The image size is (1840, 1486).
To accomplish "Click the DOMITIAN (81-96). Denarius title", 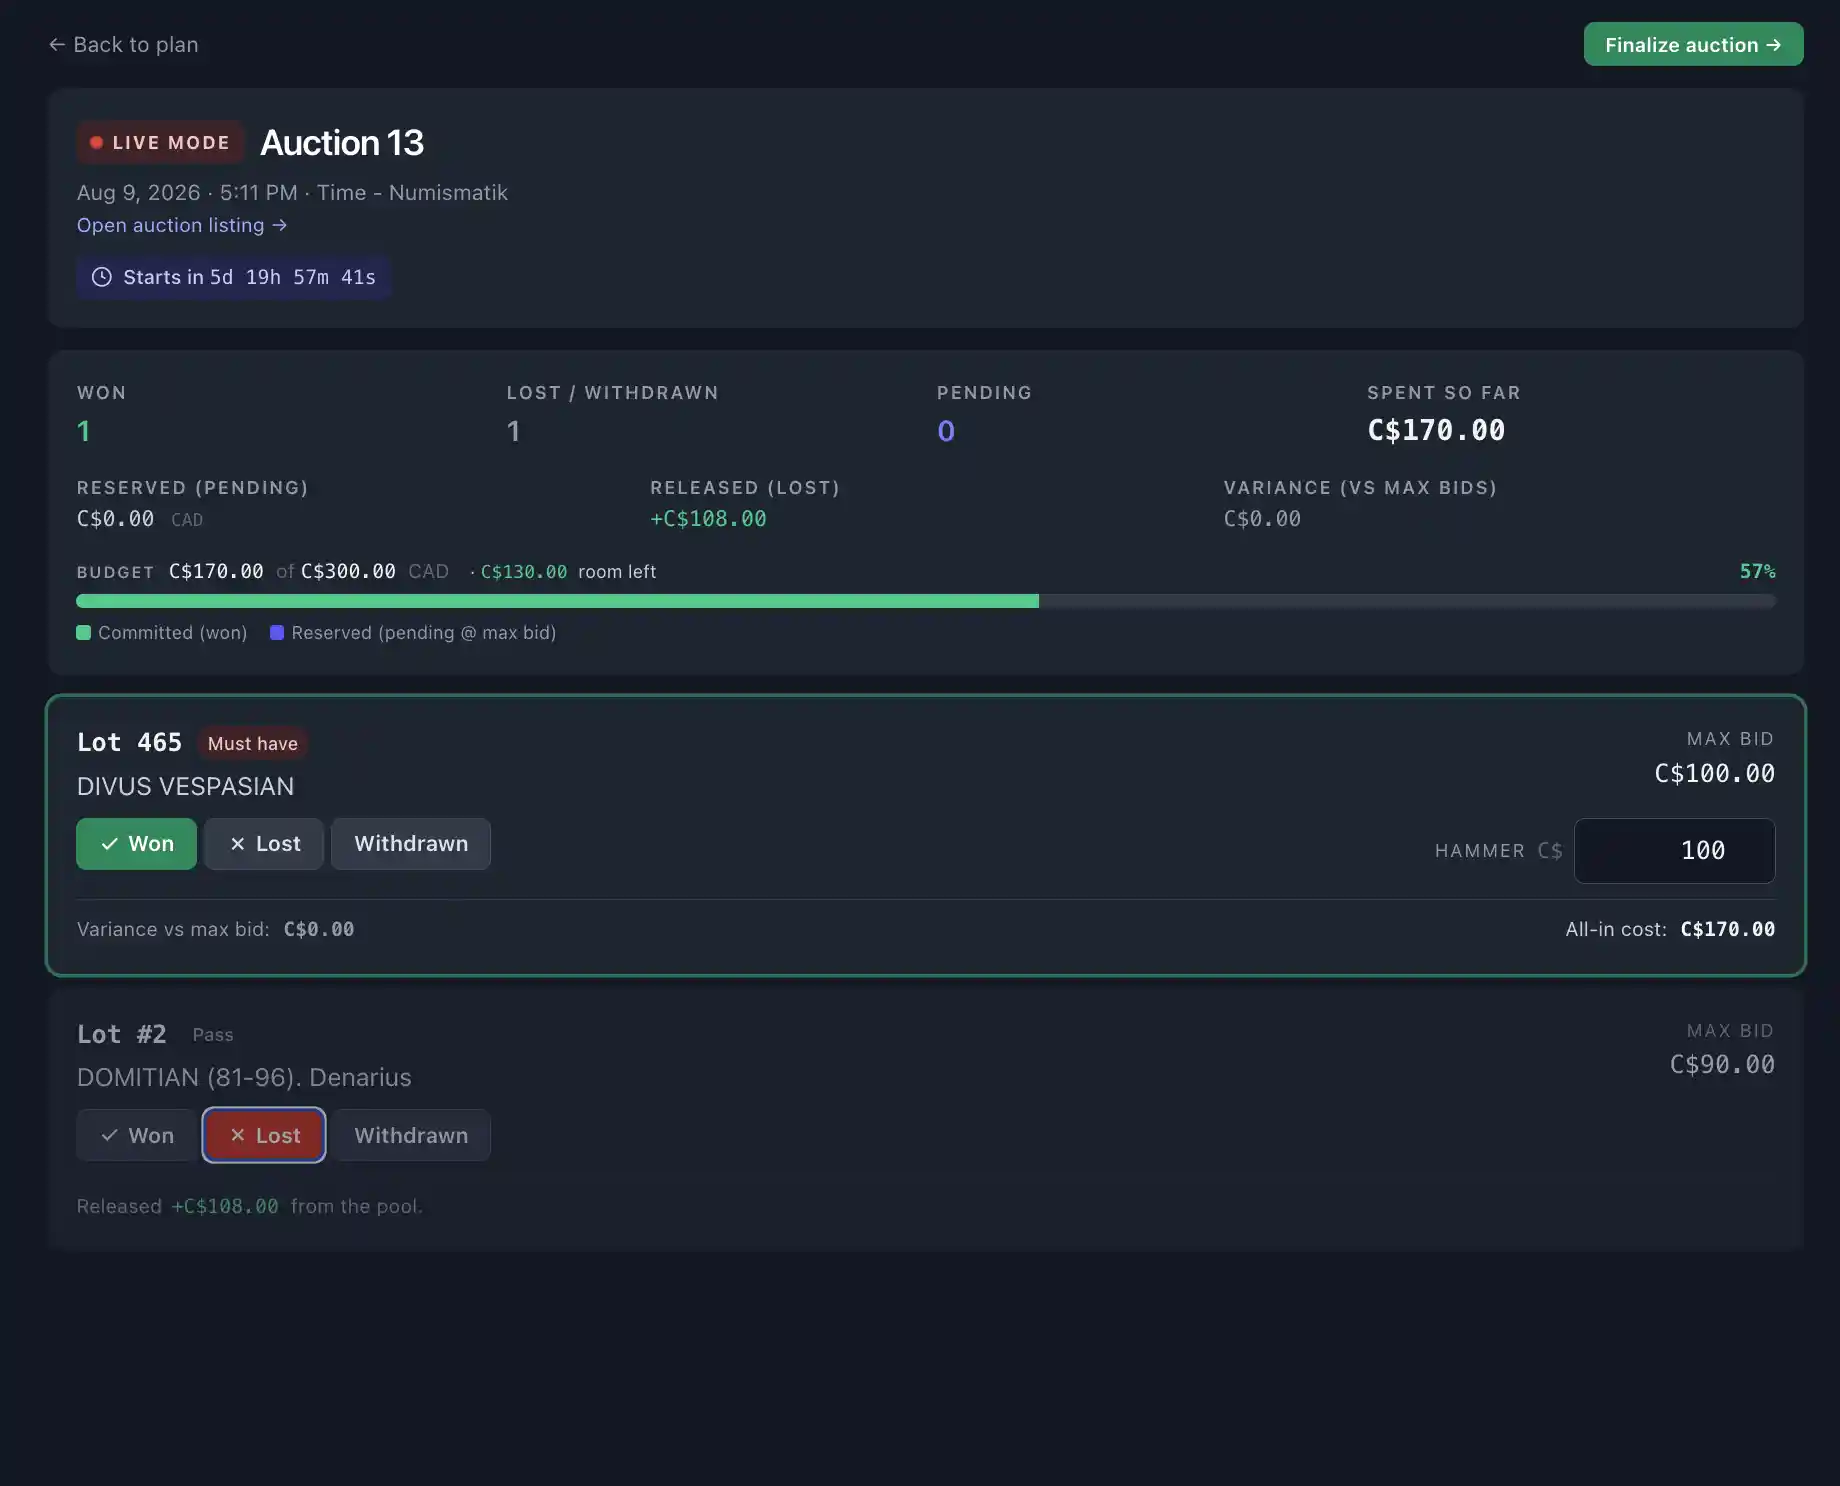I will (x=244, y=1078).
